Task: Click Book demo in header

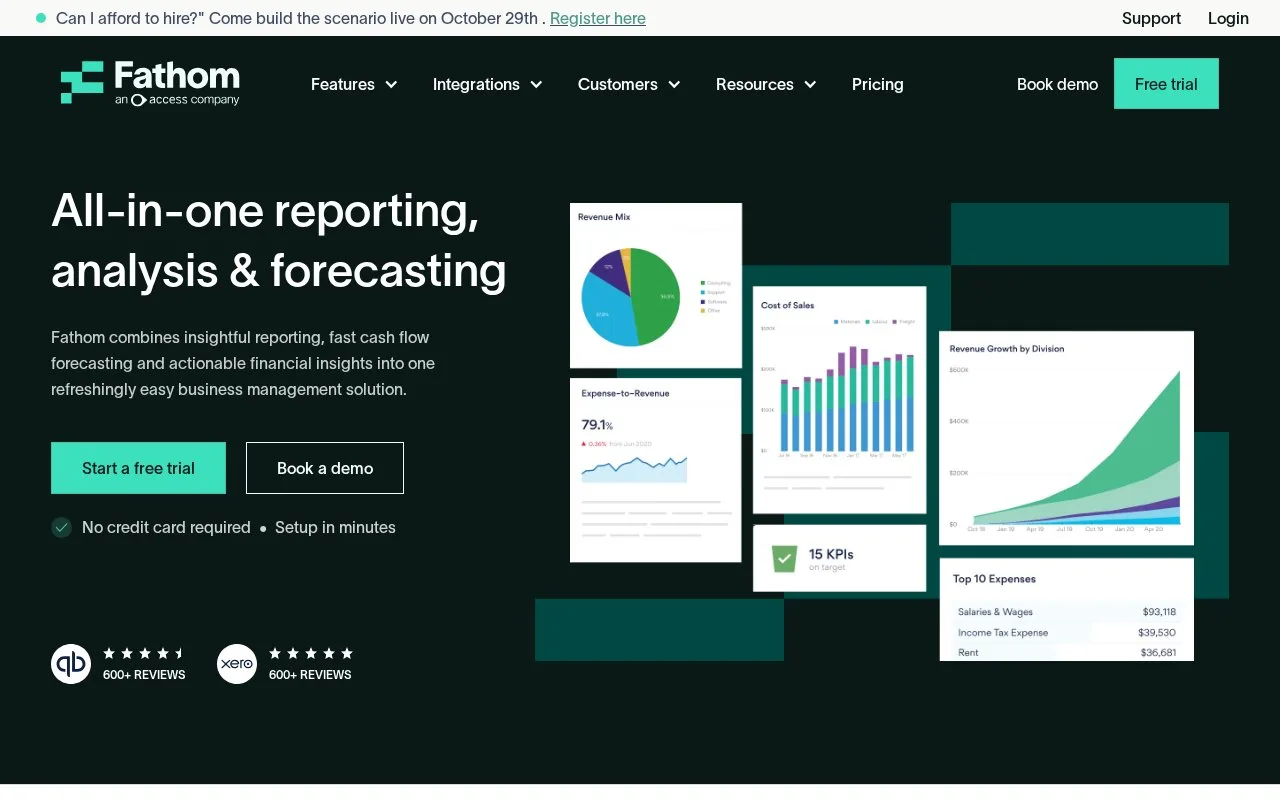Action: pos(1057,84)
